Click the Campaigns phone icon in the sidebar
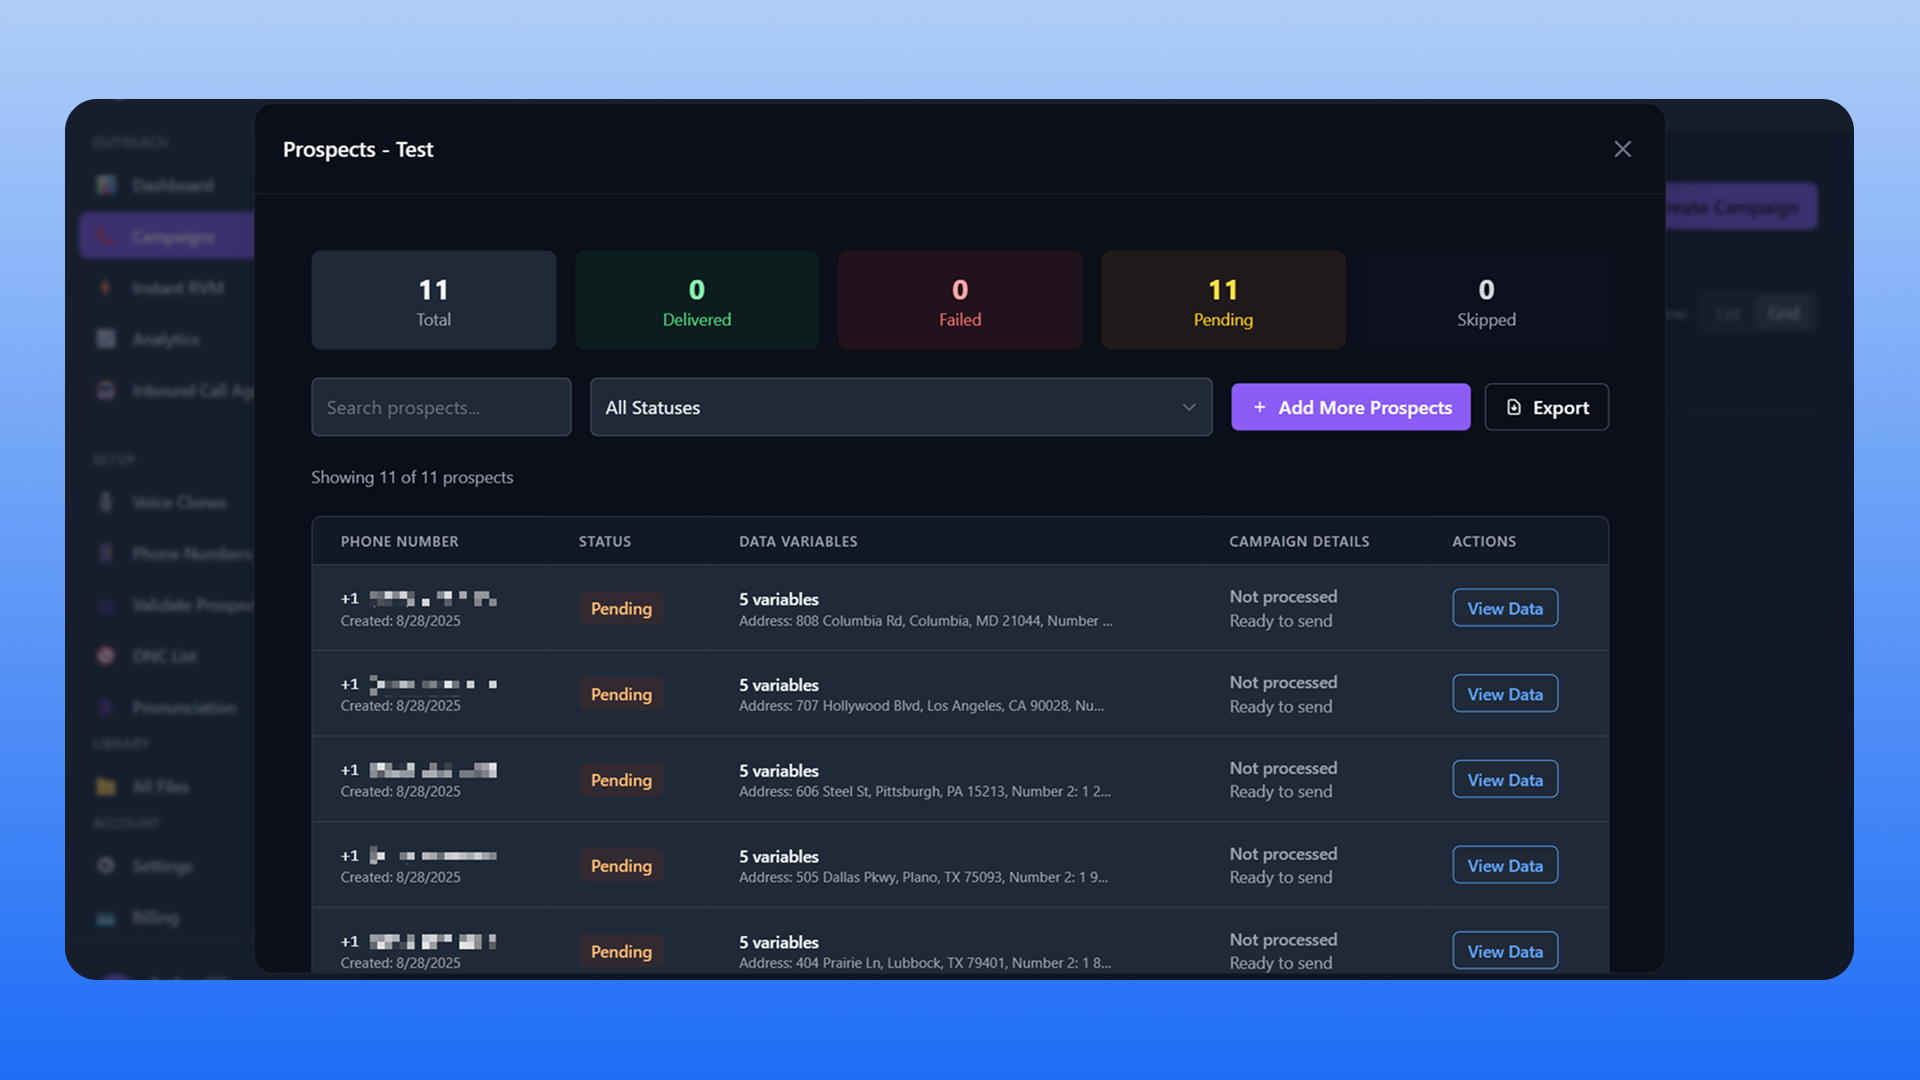1920x1080 pixels. point(106,237)
